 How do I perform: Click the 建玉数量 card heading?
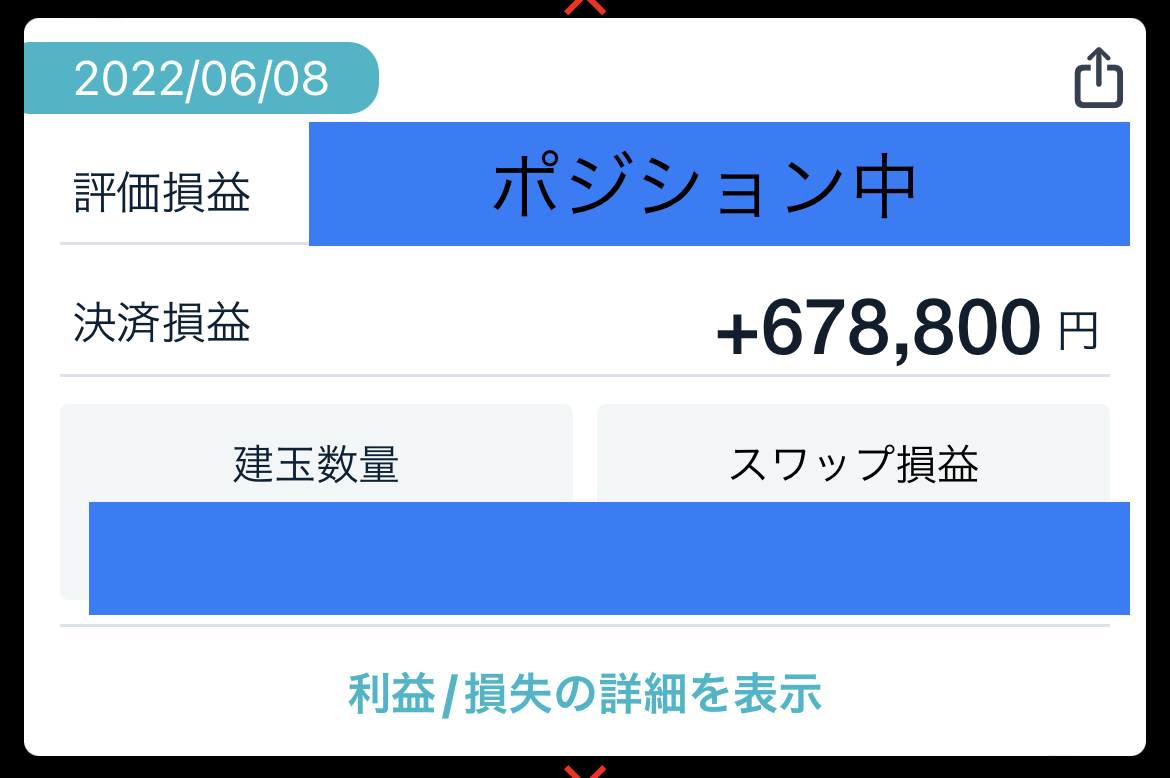point(316,464)
